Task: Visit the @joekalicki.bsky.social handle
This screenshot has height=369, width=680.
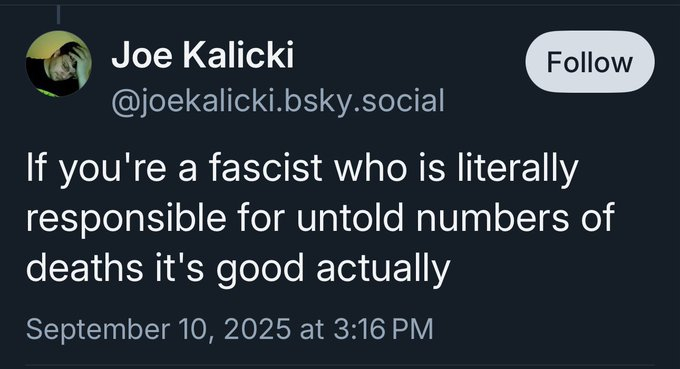Action: (x=278, y=102)
